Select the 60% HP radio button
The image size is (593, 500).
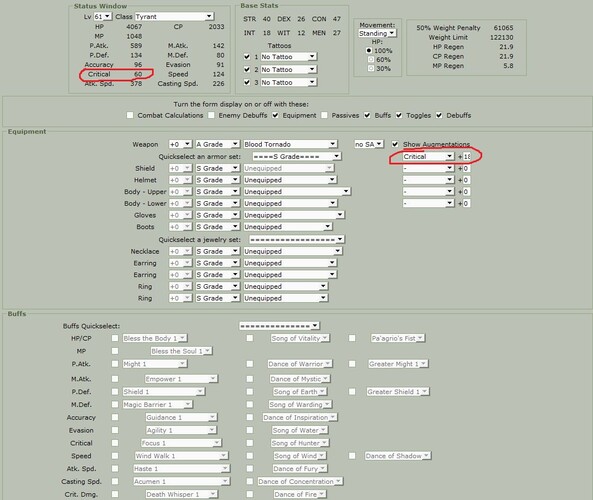371,59
